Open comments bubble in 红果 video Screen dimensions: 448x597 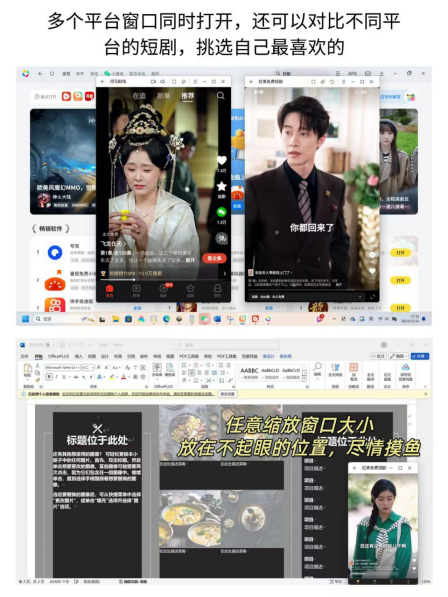pyautogui.click(x=372, y=255)
